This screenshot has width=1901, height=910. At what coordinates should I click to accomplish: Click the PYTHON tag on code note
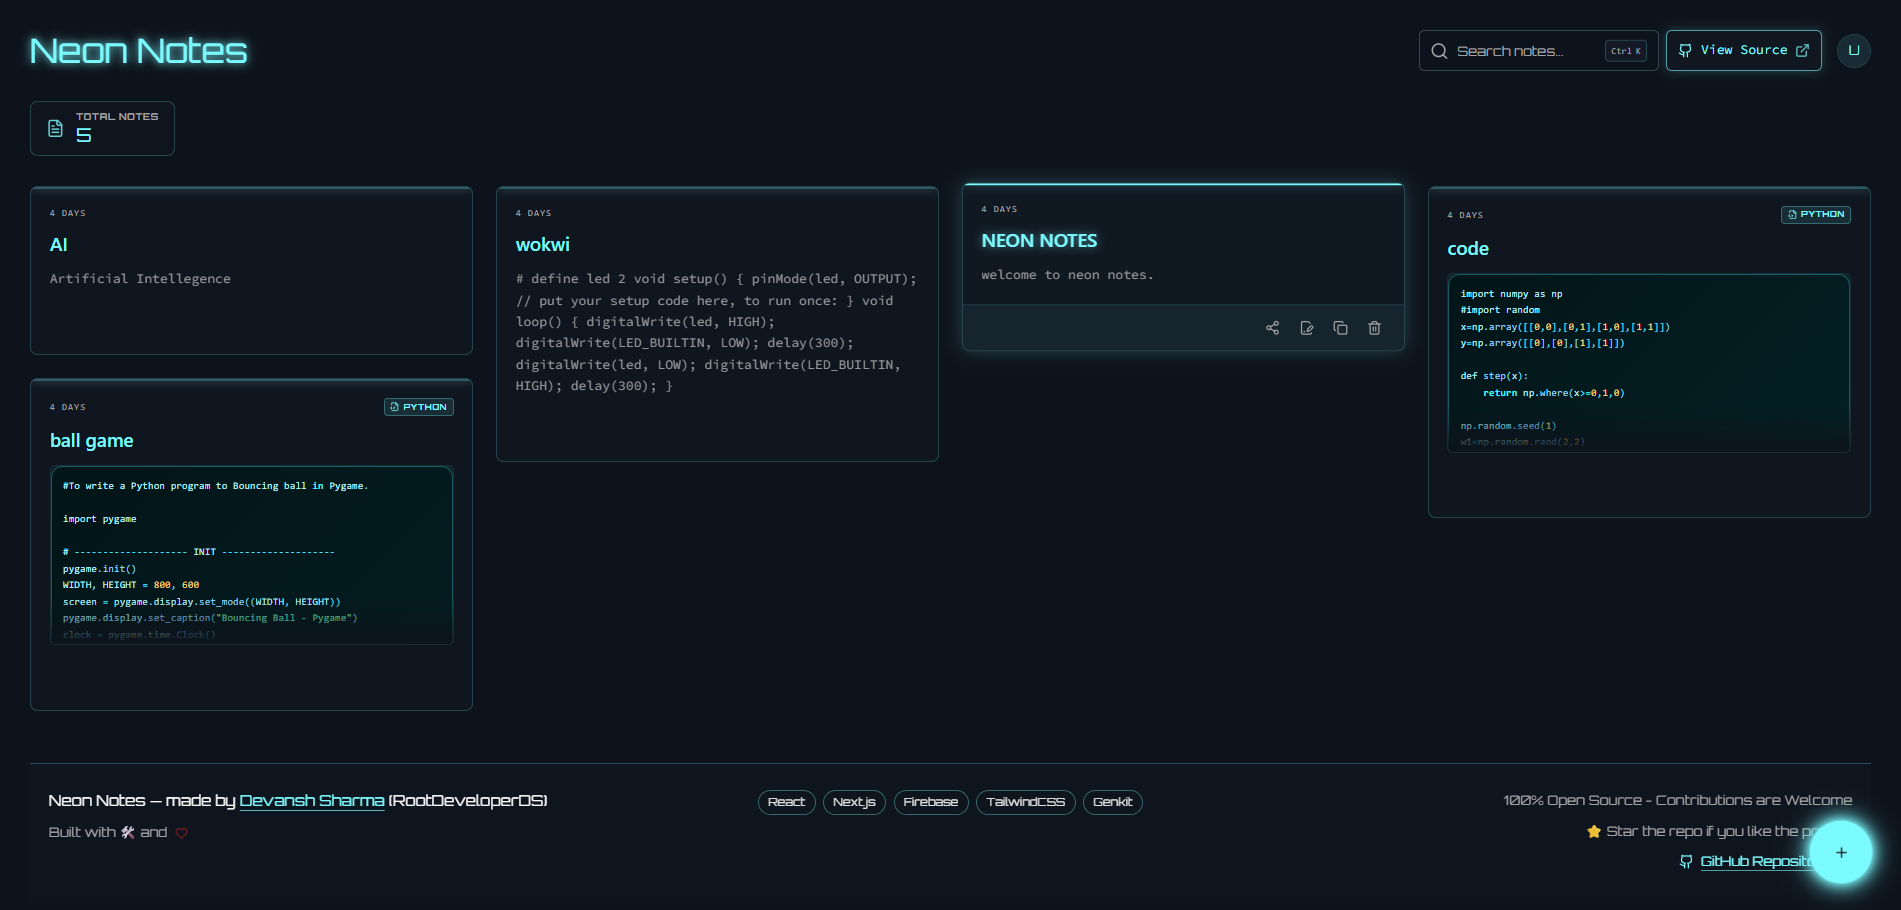[x=1815, y=214]
